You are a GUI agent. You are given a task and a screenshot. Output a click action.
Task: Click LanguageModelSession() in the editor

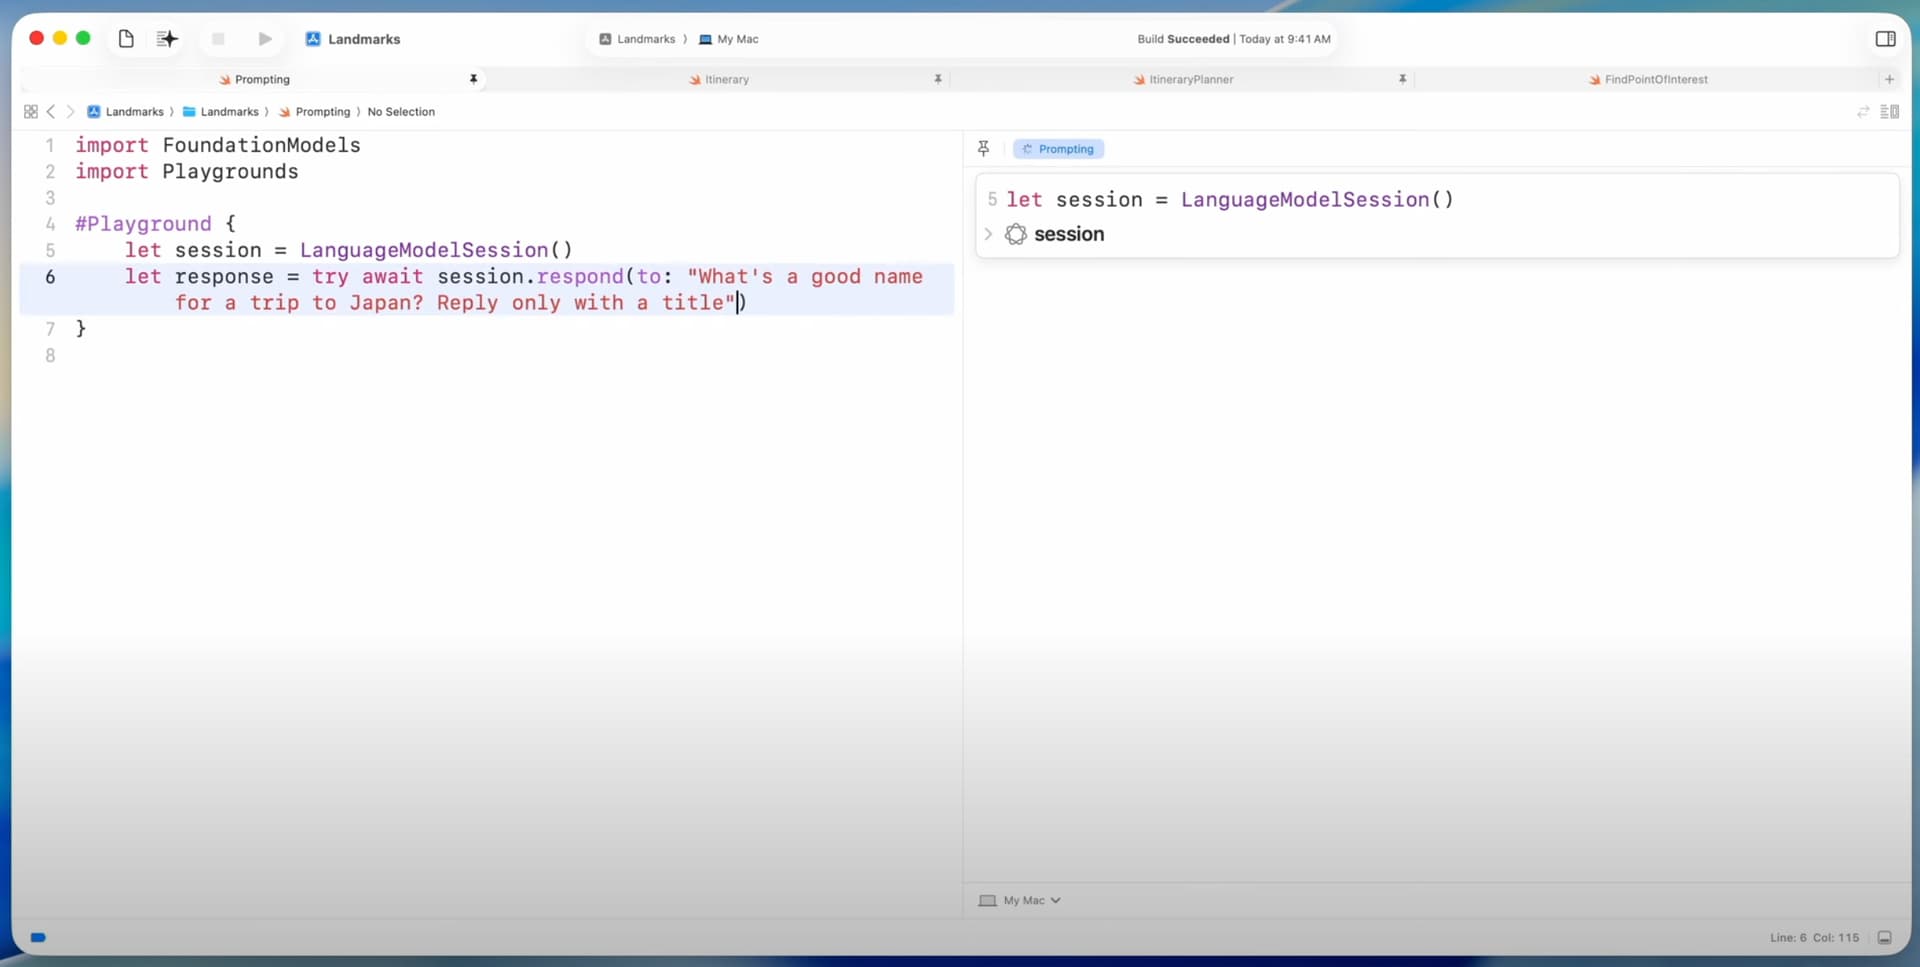[436, 250]
